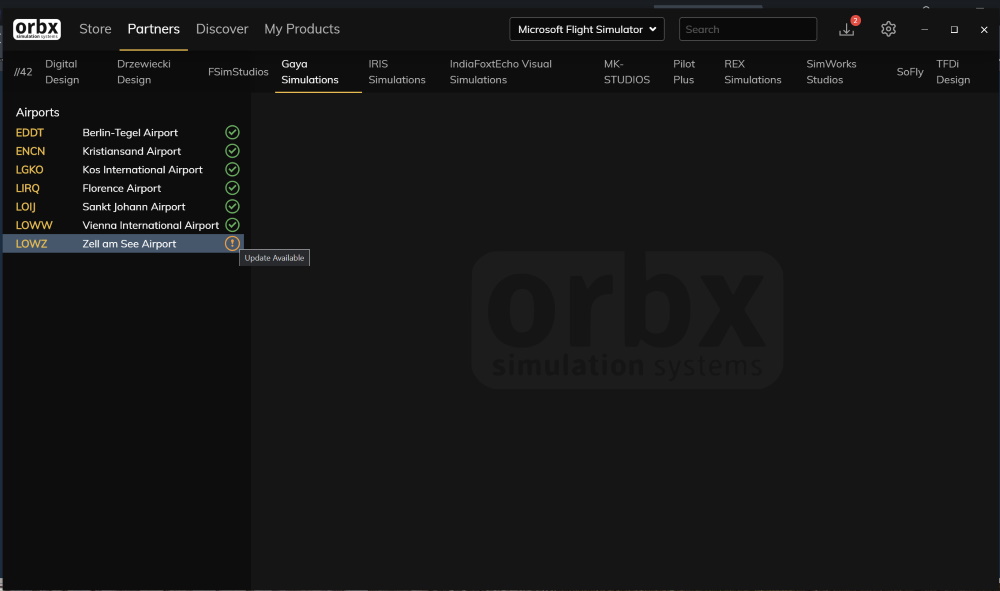
Task: Close the Orbx window
Action: [984, 29]
